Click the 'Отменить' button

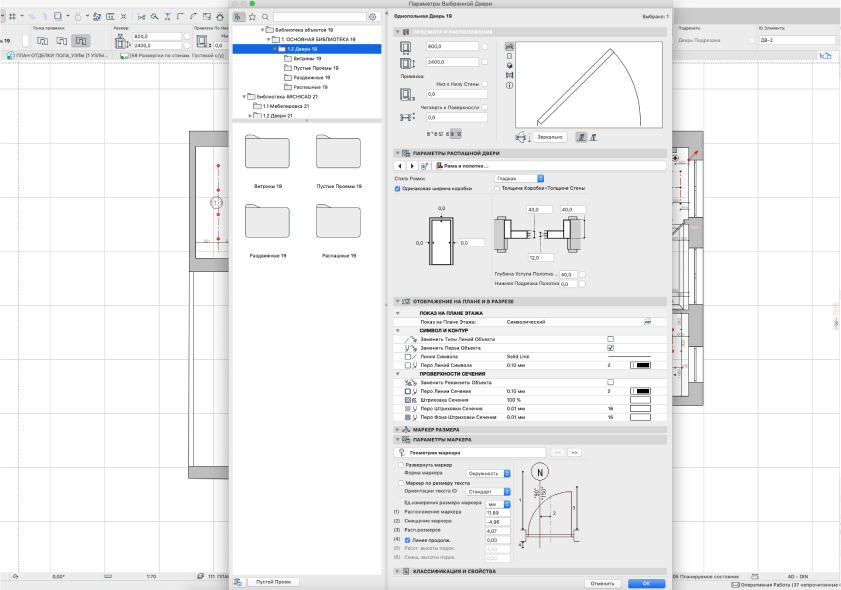click(x=602, y=582)
